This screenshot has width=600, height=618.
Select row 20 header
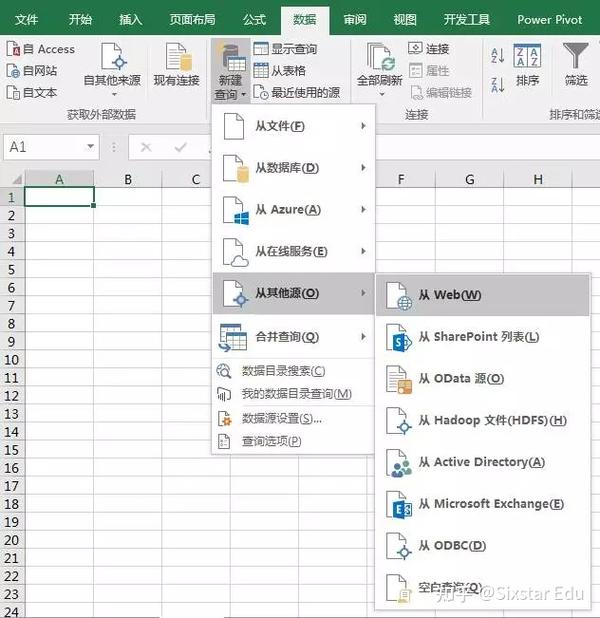pos(12,540)
